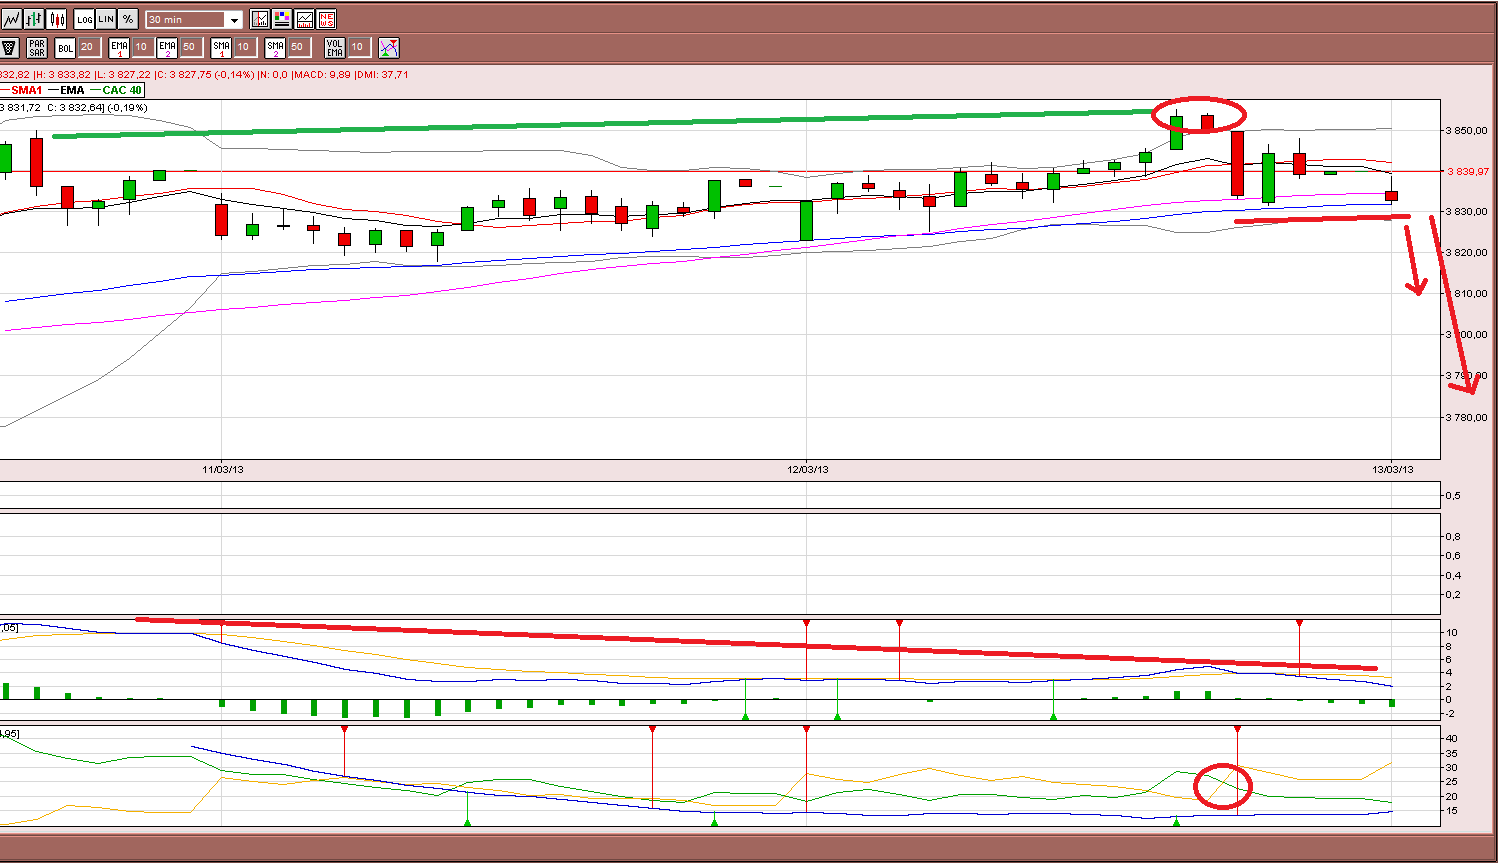Edit VOL EMA period field showing 10
Viewport: 1503px width, 863px height.
pos(358,47)
